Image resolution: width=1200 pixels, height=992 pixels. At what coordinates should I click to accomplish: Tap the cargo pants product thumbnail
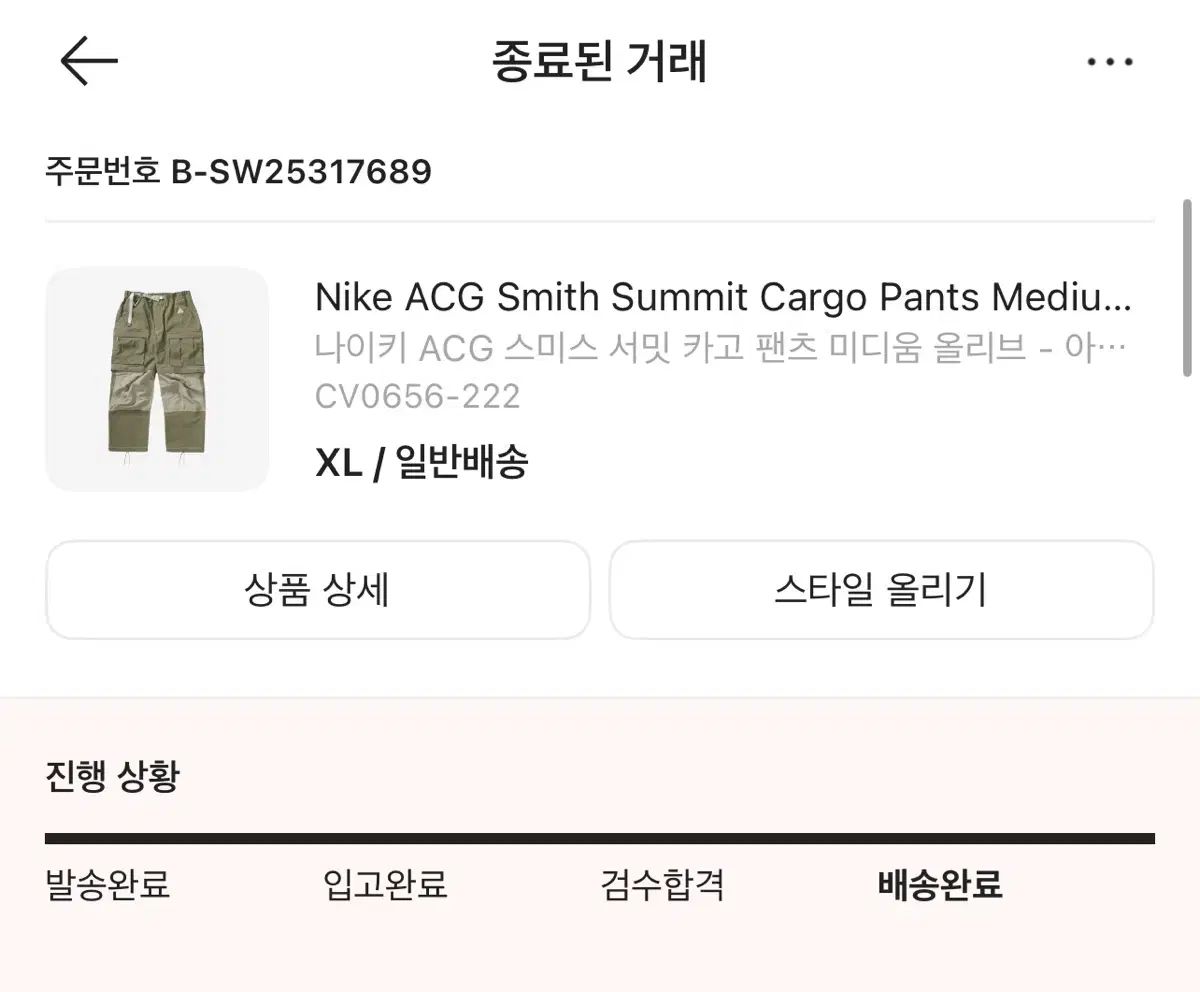pos(157,379)
